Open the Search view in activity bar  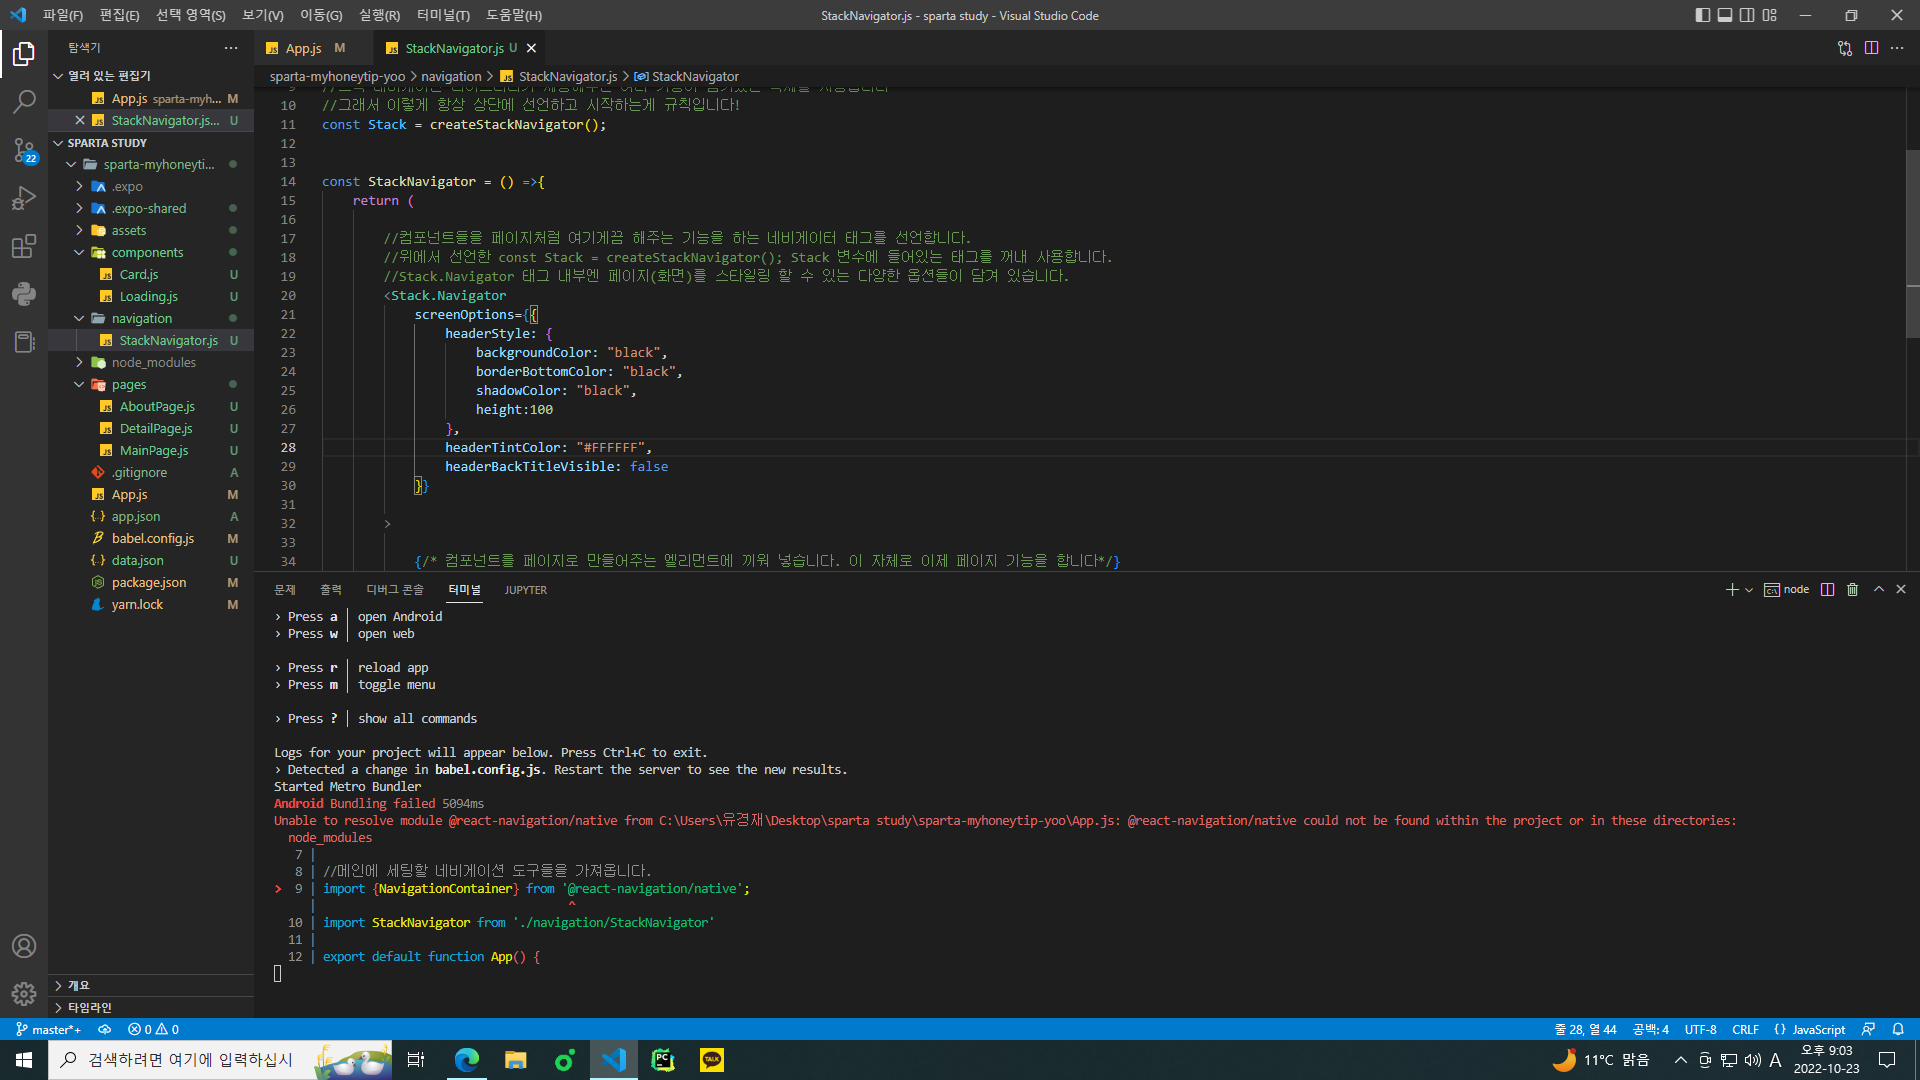[x=24, y=101]
